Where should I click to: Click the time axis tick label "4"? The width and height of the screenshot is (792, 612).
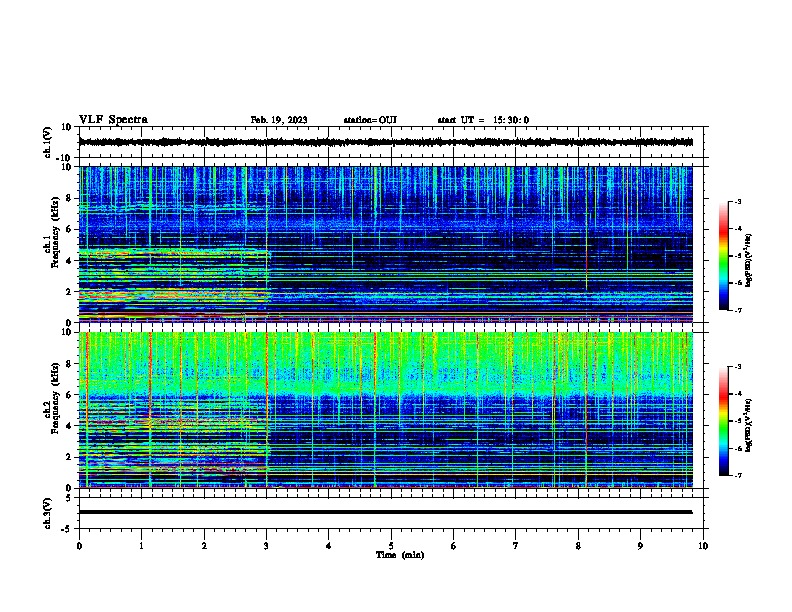(x=329, y=546)
